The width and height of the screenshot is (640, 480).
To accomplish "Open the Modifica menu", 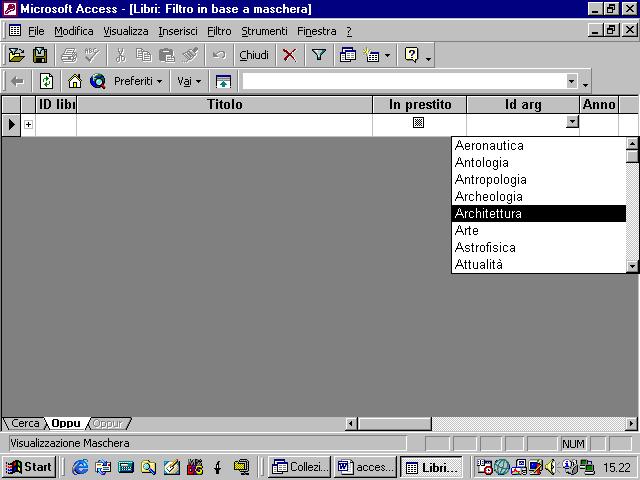I will click(x=74, y=31).
